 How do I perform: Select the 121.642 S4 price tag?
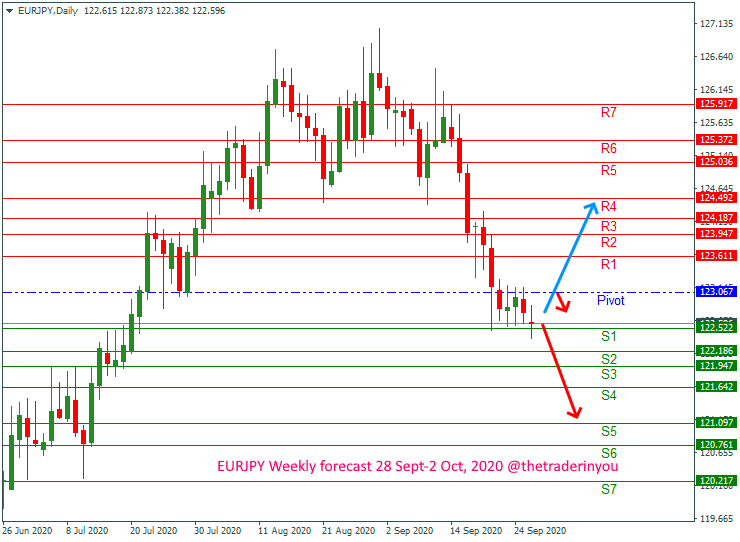pyautogui.click(x=716, y=387)
